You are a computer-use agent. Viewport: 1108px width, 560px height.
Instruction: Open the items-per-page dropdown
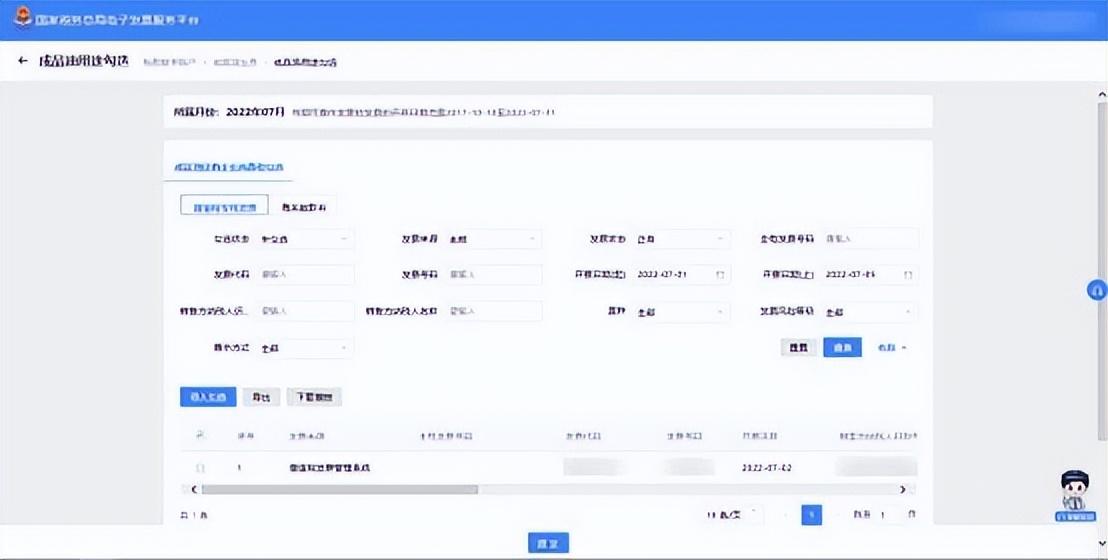(x=733, y=515)
